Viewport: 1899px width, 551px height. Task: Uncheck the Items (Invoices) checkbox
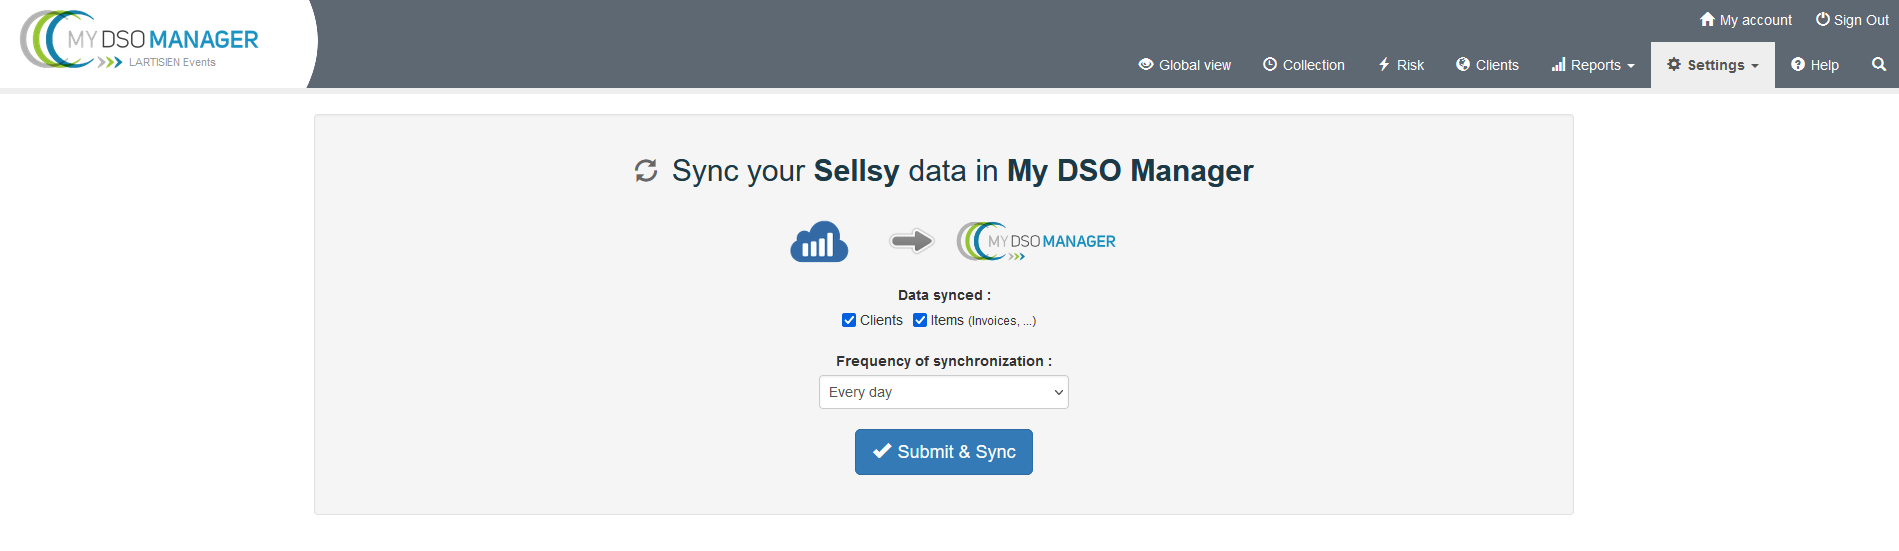[x=920, y=320]
